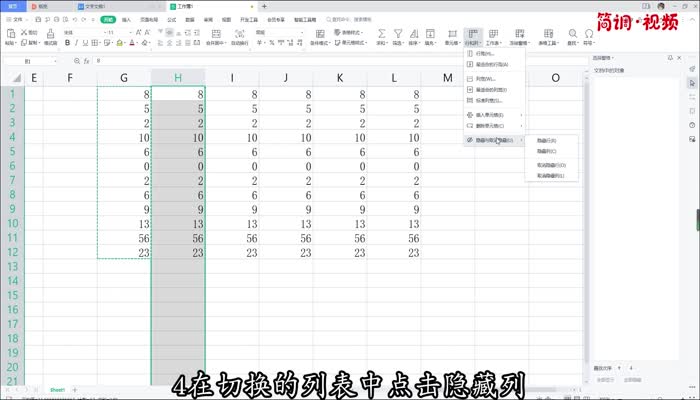Screen dimensions: 700x400
Task: Click the Bold formatting icon
Action: tap(67, 44)
